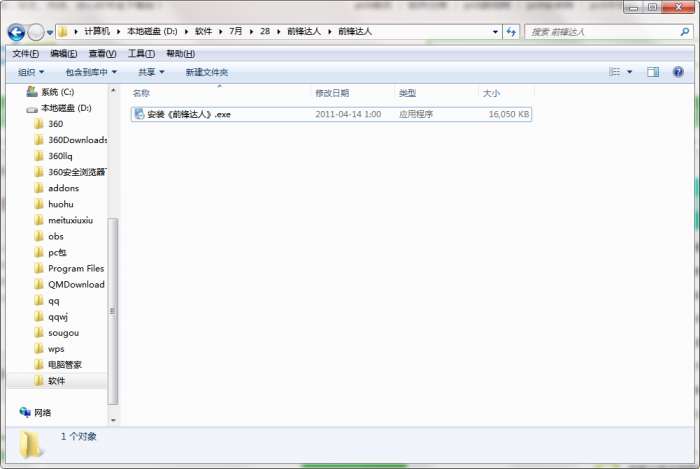700x469 pixels.
Task: Sort by the 修改日期 column header
Action: (332, 93)
